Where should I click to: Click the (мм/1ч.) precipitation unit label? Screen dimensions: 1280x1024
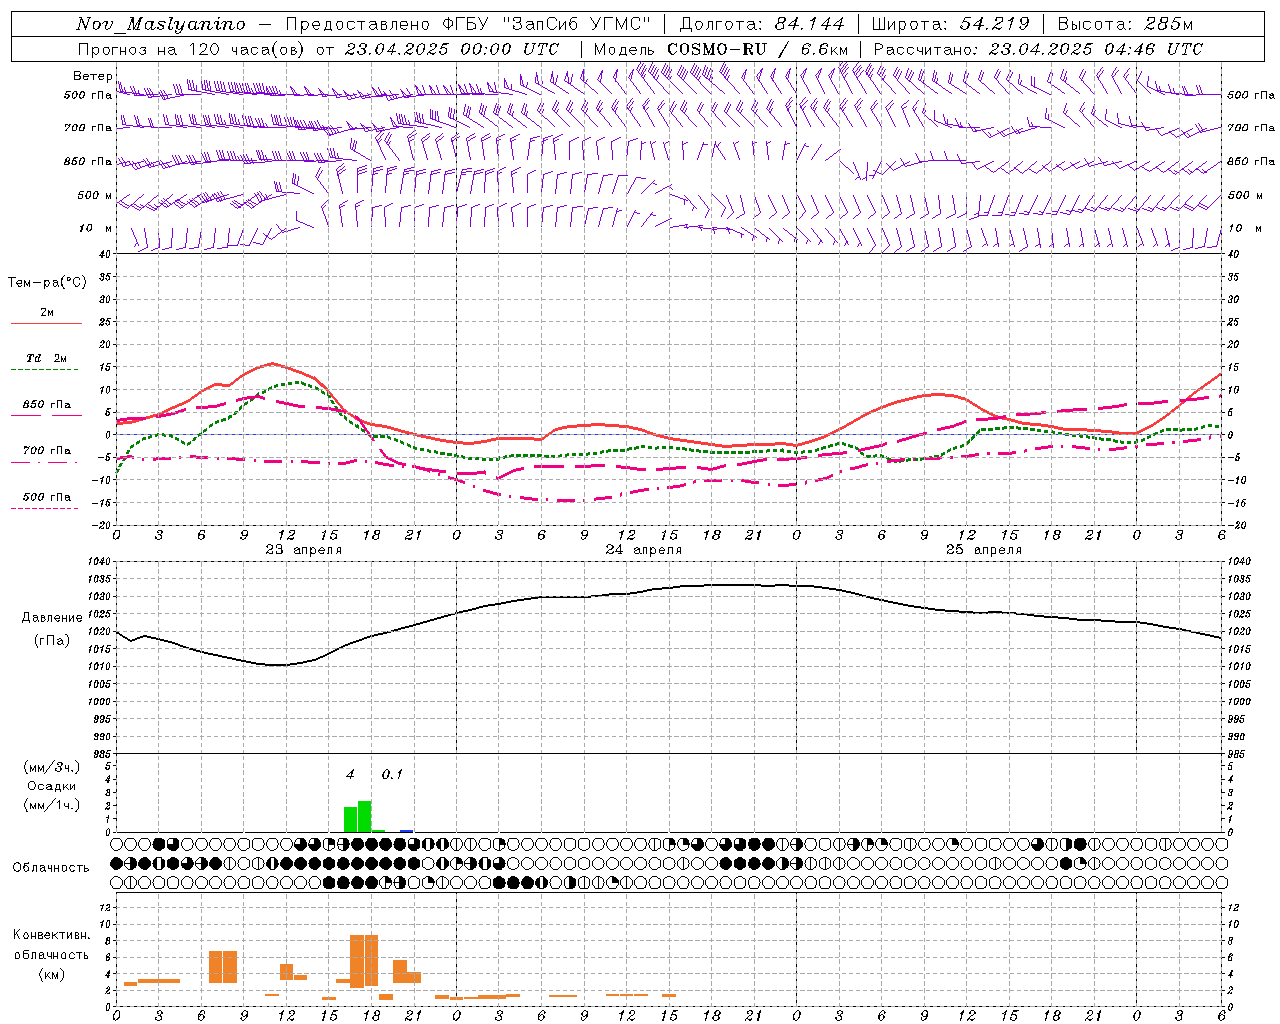point(50,805)
